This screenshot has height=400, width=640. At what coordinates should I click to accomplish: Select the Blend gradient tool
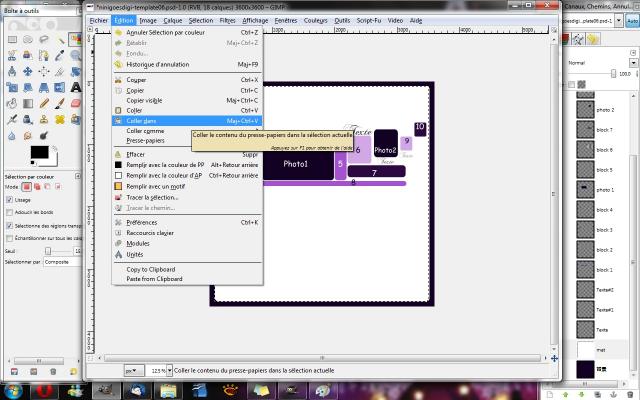[x=28, y=103]
